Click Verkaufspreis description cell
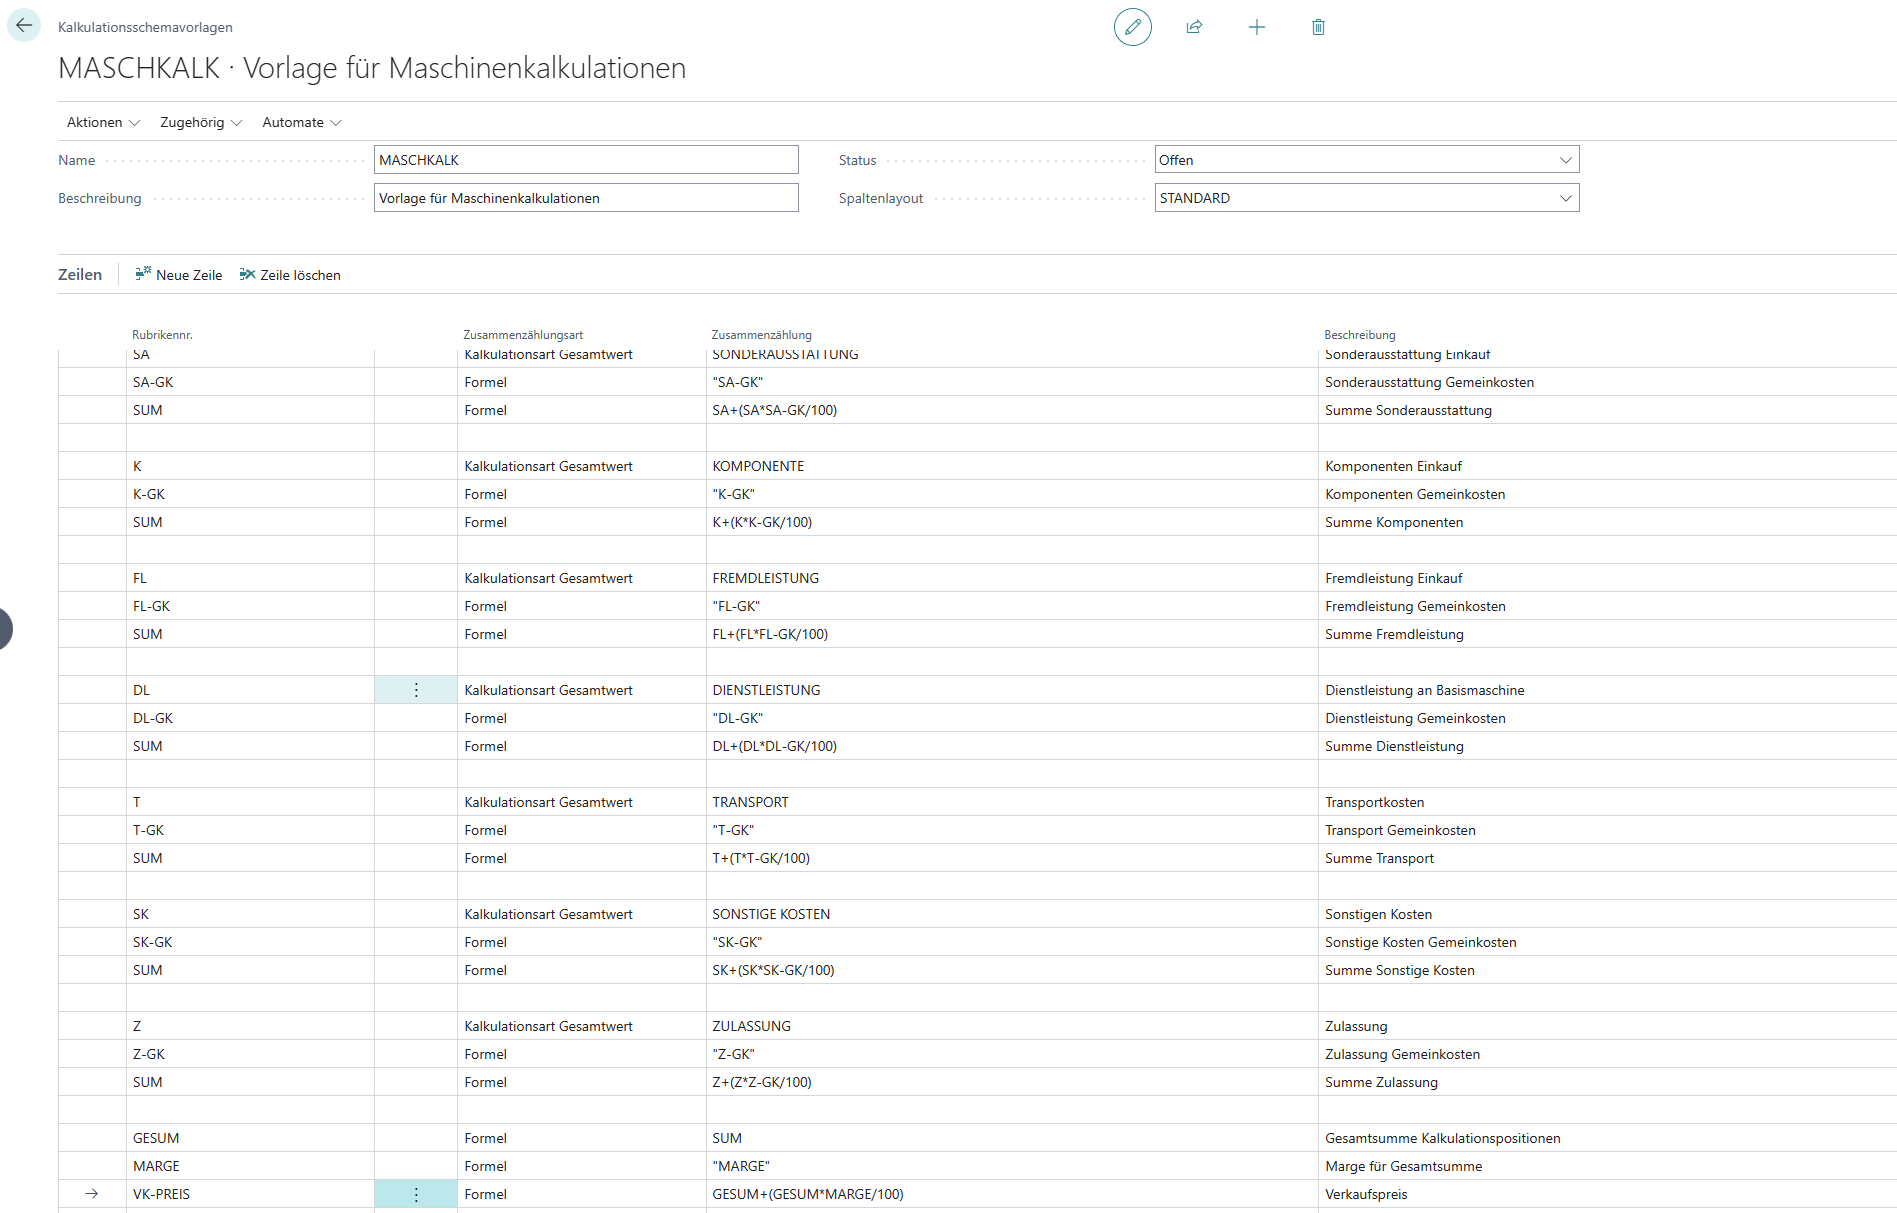This screenshot has width=1897, height=1213. coord(1607,1194)
